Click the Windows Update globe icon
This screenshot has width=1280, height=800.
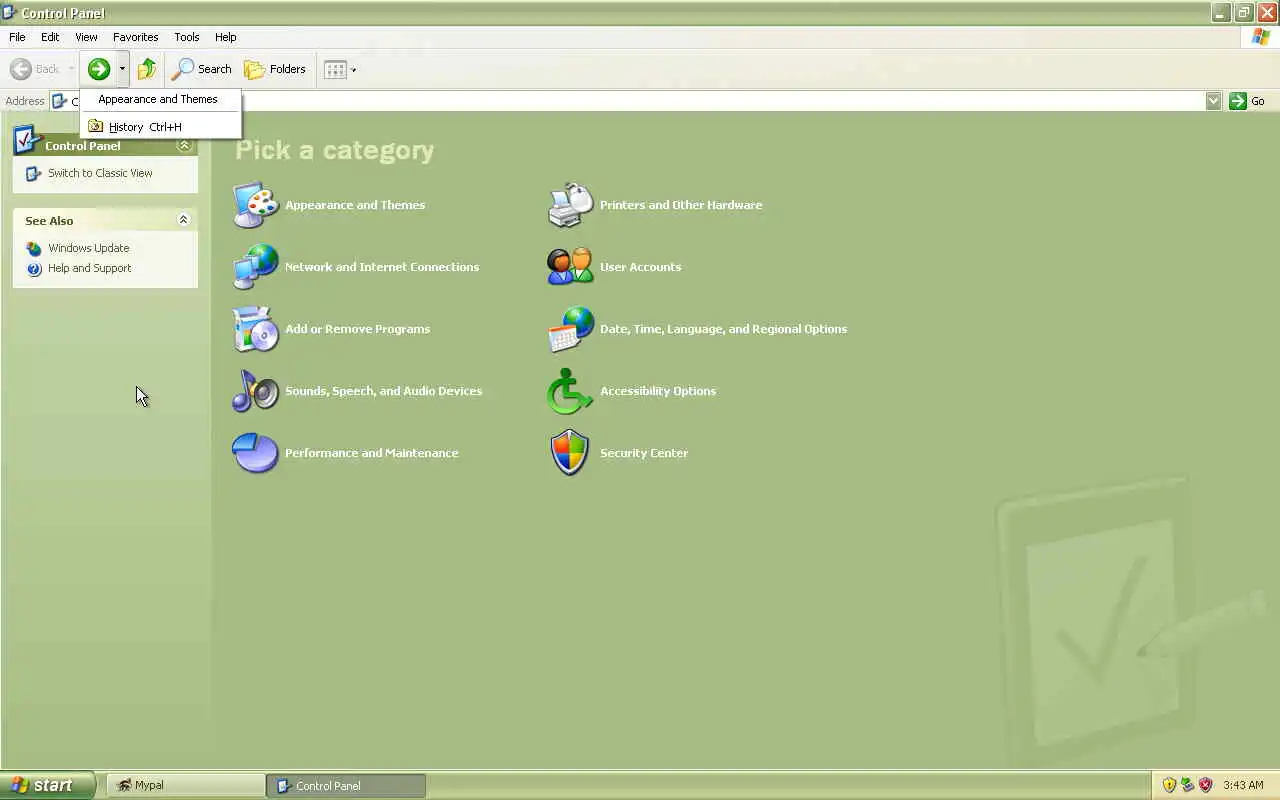coord(34,249)
